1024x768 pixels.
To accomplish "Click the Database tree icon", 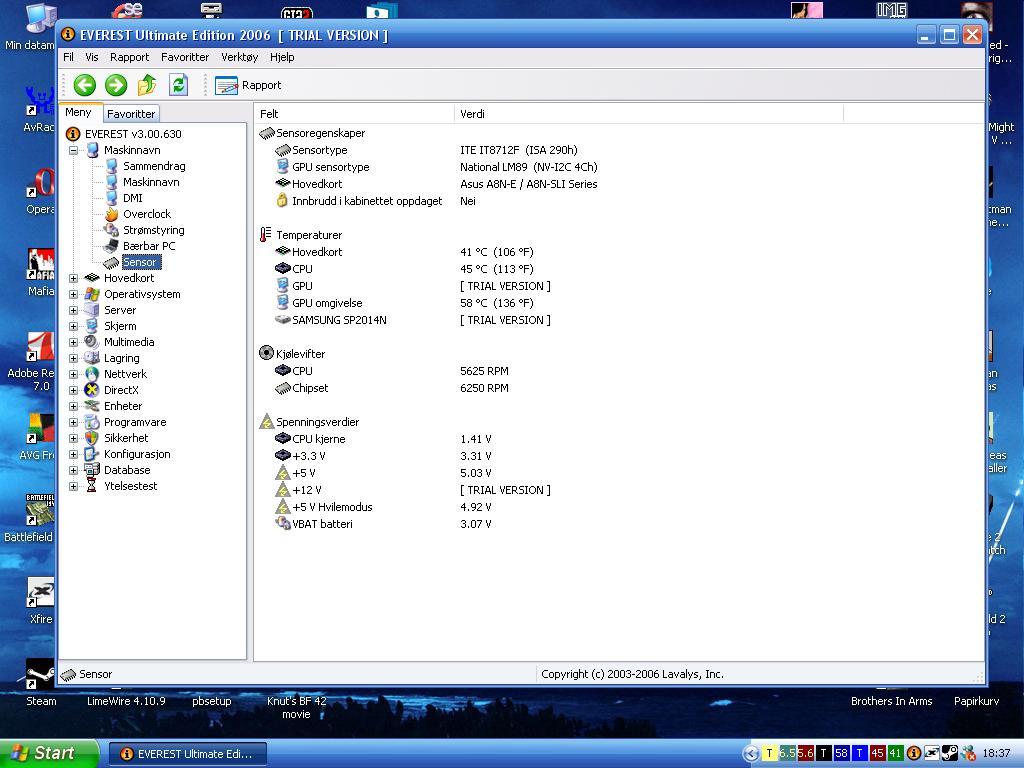I will click(92, 470).
